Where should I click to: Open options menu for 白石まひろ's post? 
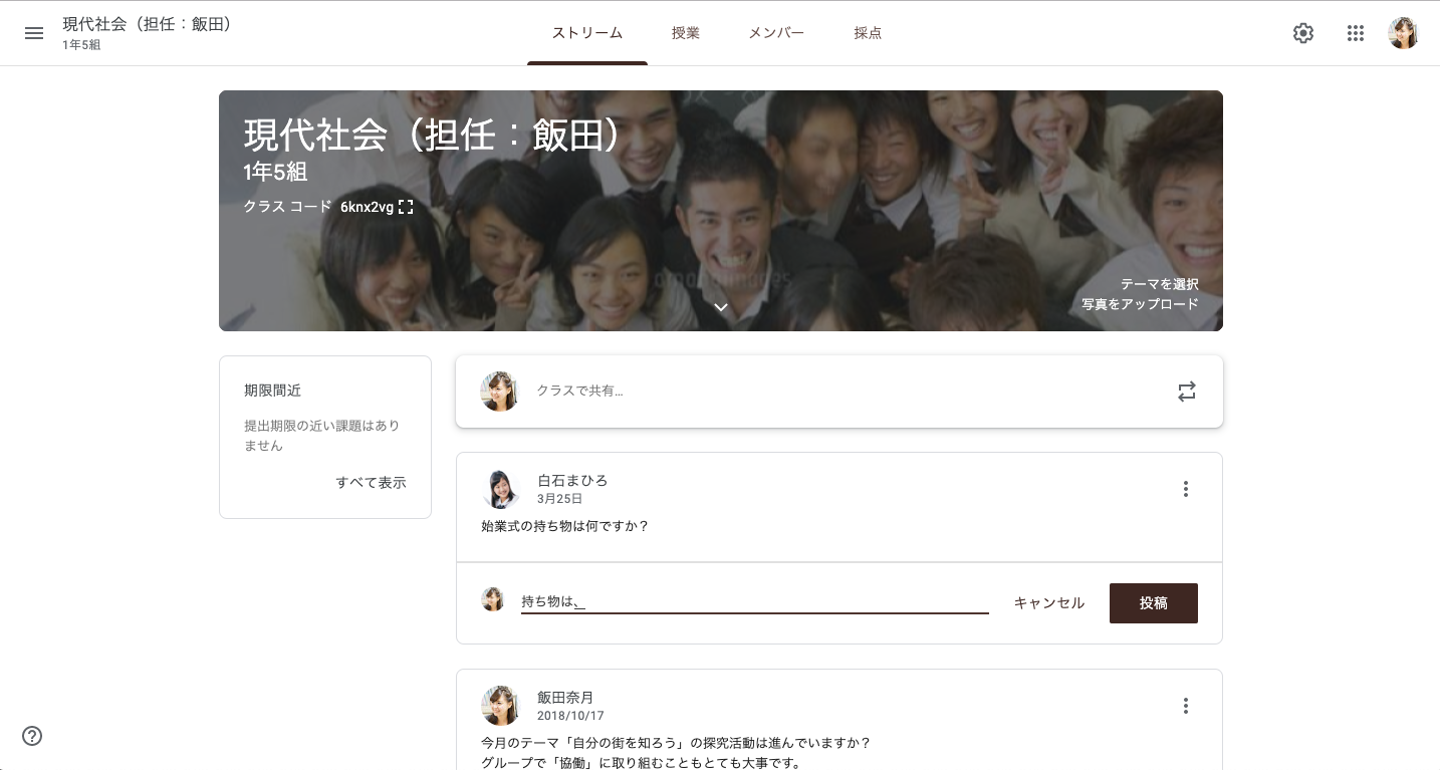(x=1186, y=489)
